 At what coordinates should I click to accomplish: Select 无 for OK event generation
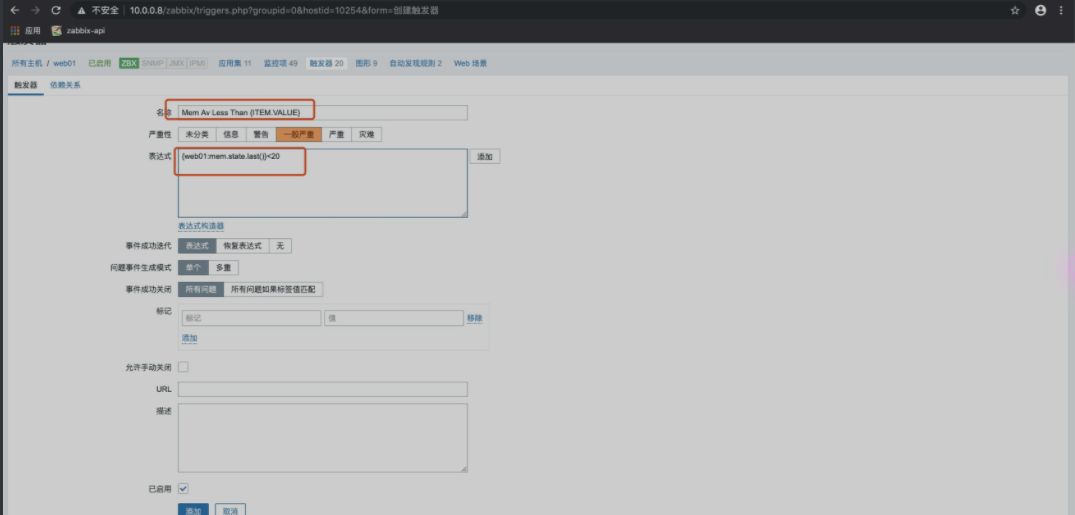click(x=280, y=246)
